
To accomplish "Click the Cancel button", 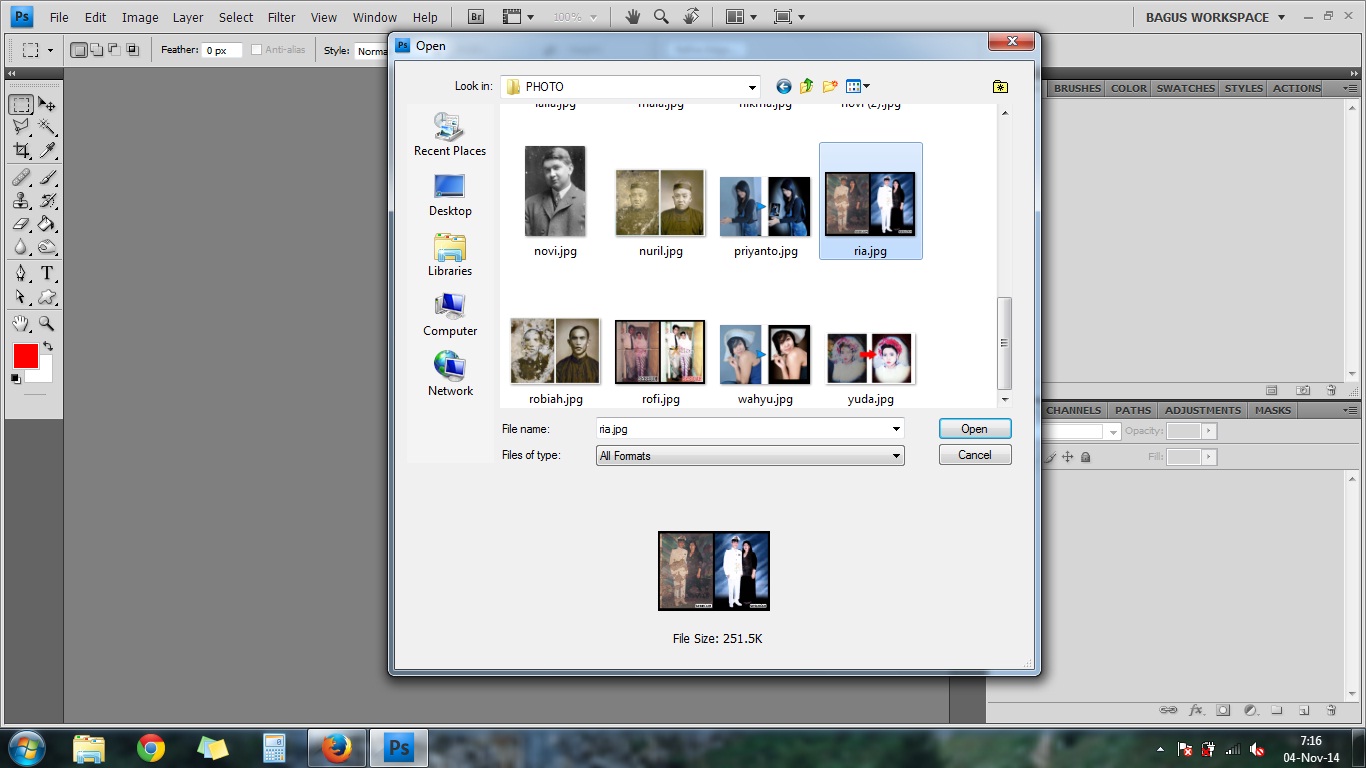I will [x=975, y=455].
